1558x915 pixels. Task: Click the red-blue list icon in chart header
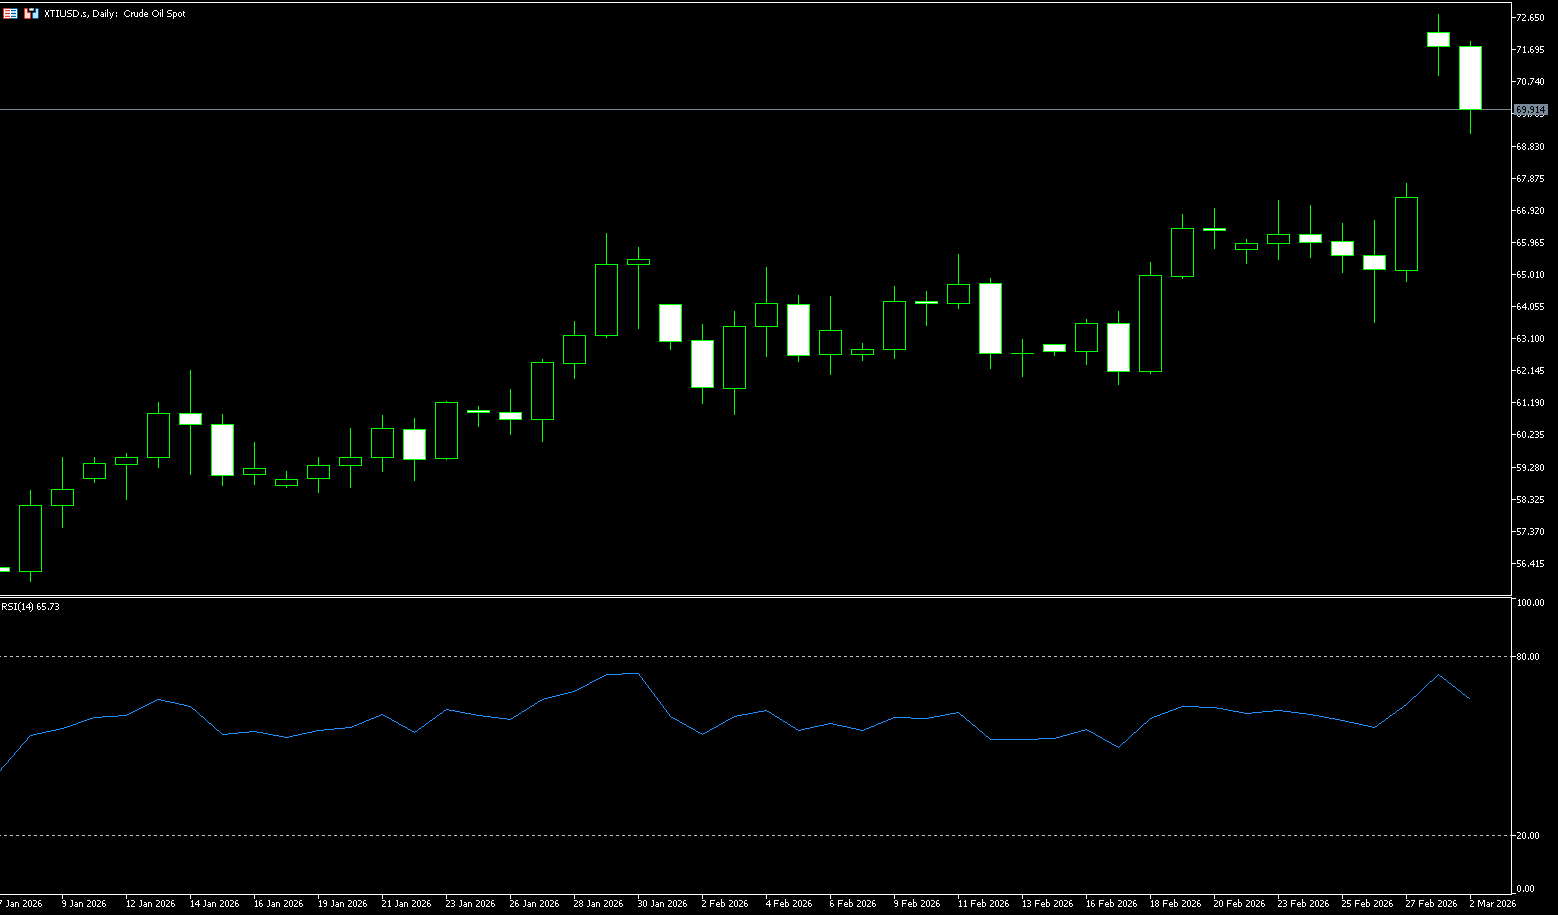click(x=10, y=14)
